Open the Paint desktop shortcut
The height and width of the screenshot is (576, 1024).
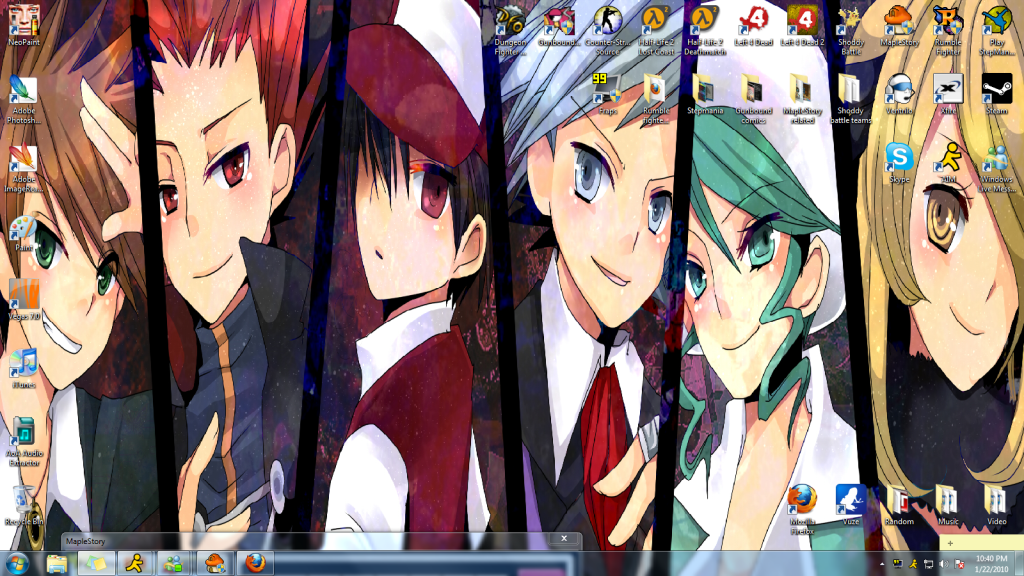pos(24,233)
